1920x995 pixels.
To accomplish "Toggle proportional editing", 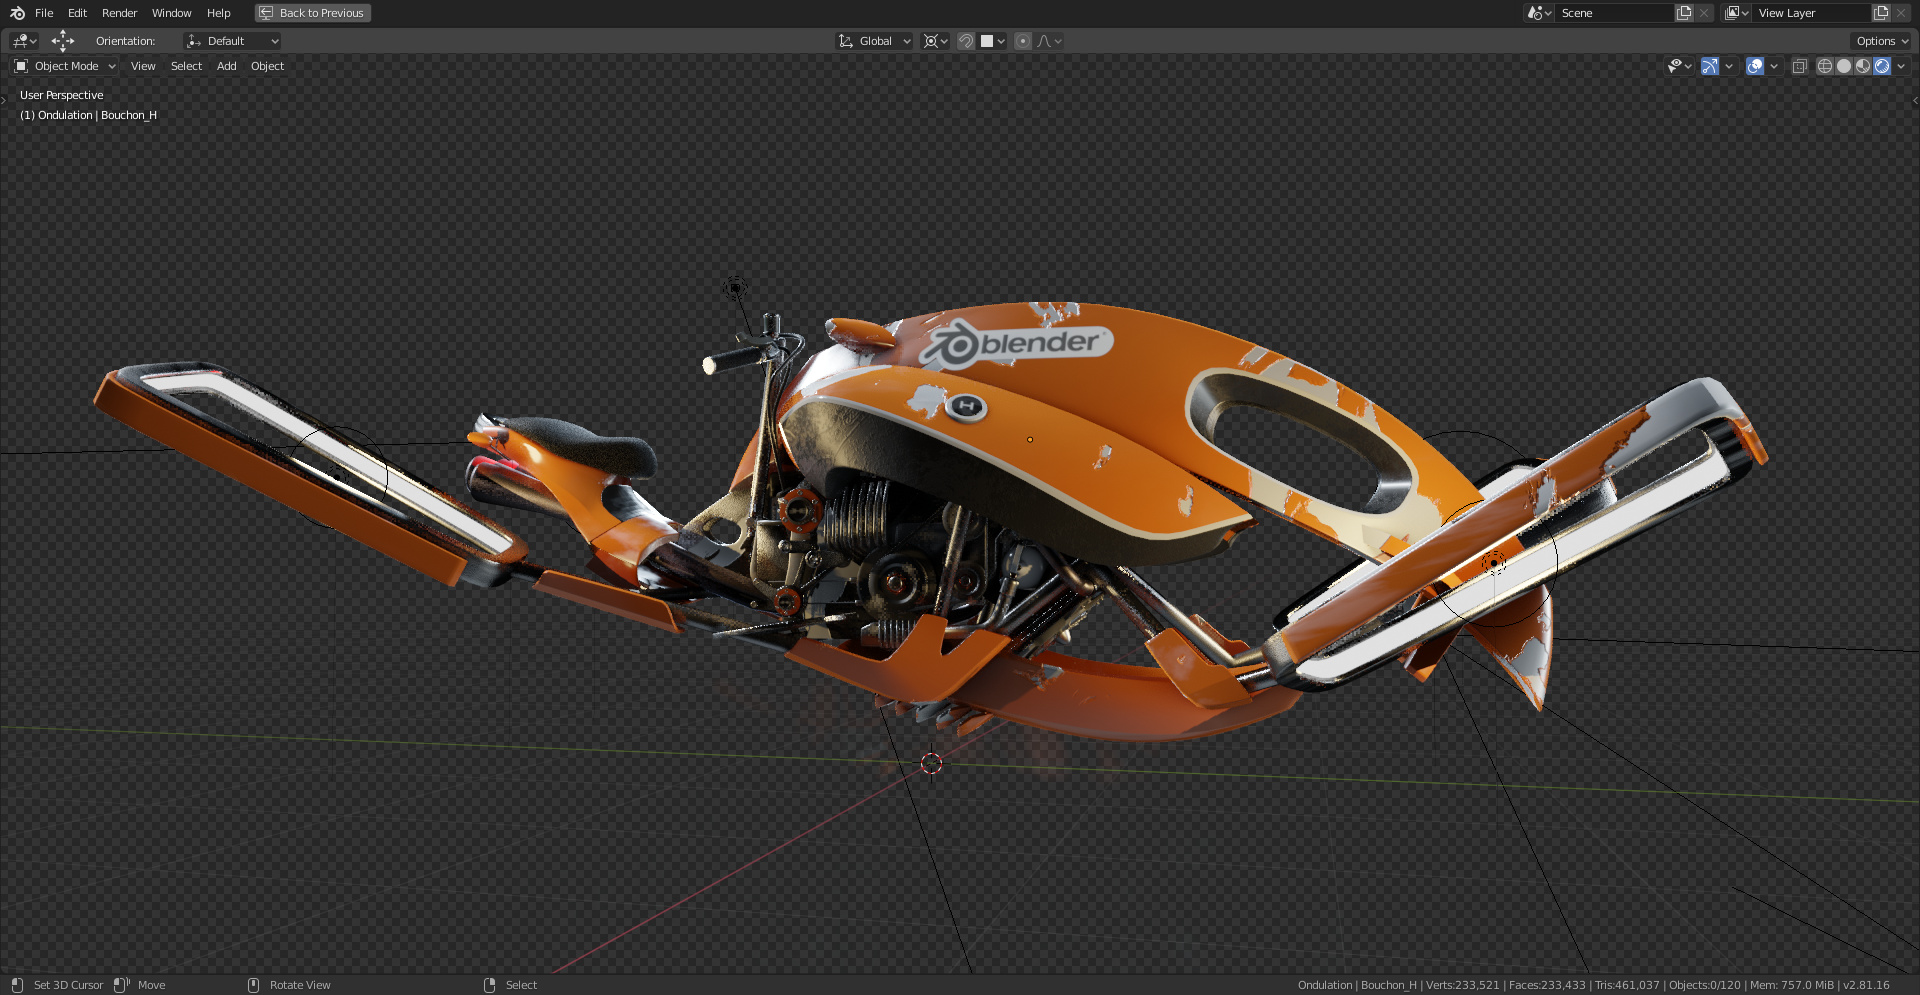I will point(1022,41).
